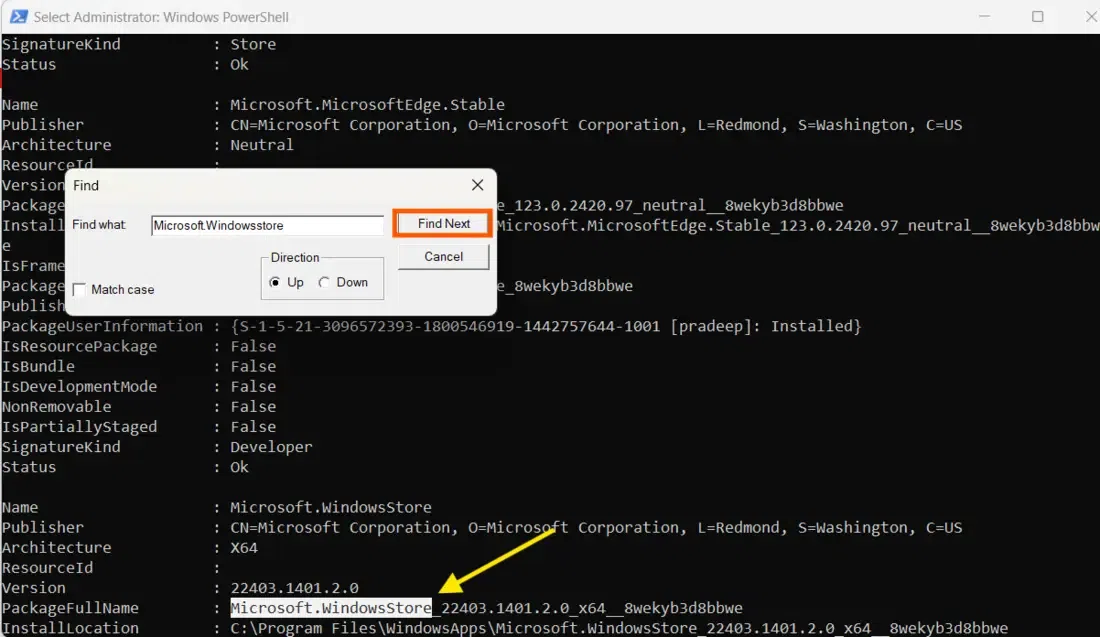Viewport: 1100px width, 637px height.
Task: Click the 'X64' architecture value
Action: tap(244, 547)
